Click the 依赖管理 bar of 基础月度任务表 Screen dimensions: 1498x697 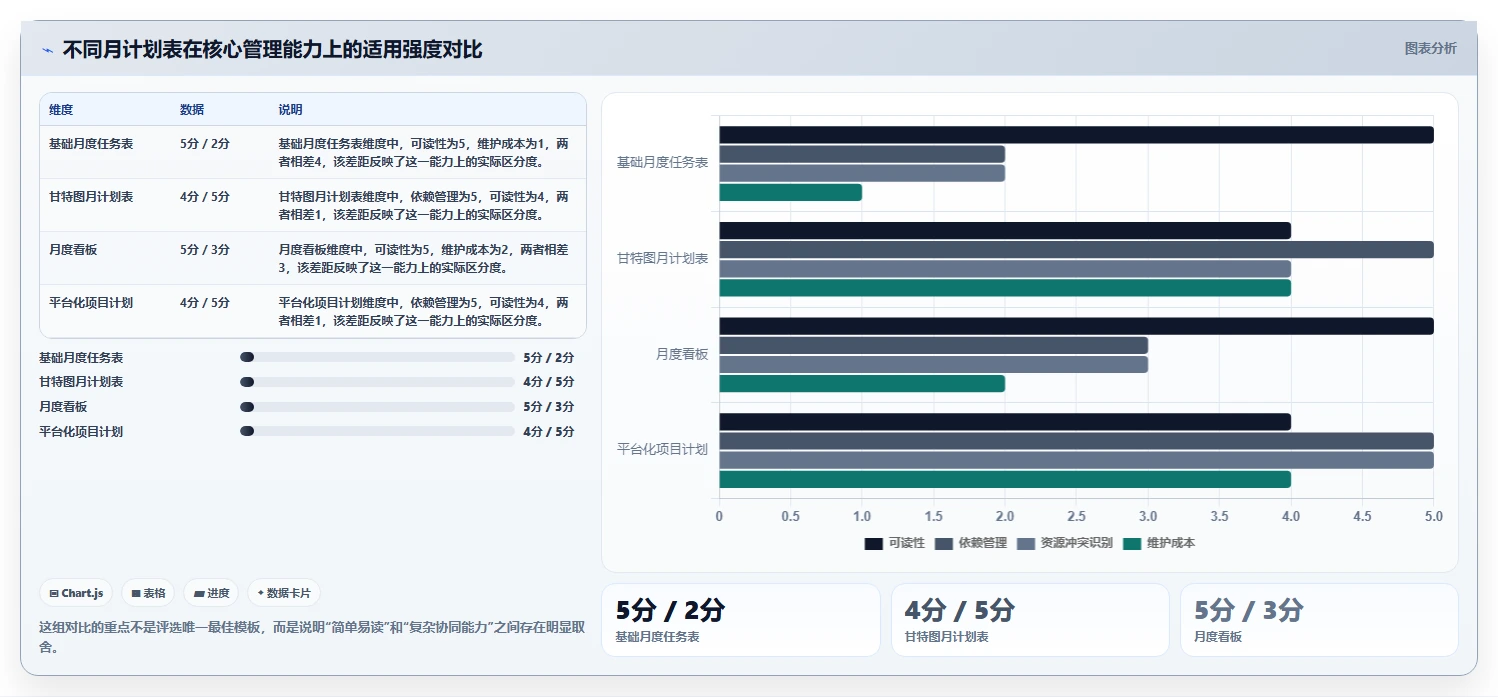862,154
